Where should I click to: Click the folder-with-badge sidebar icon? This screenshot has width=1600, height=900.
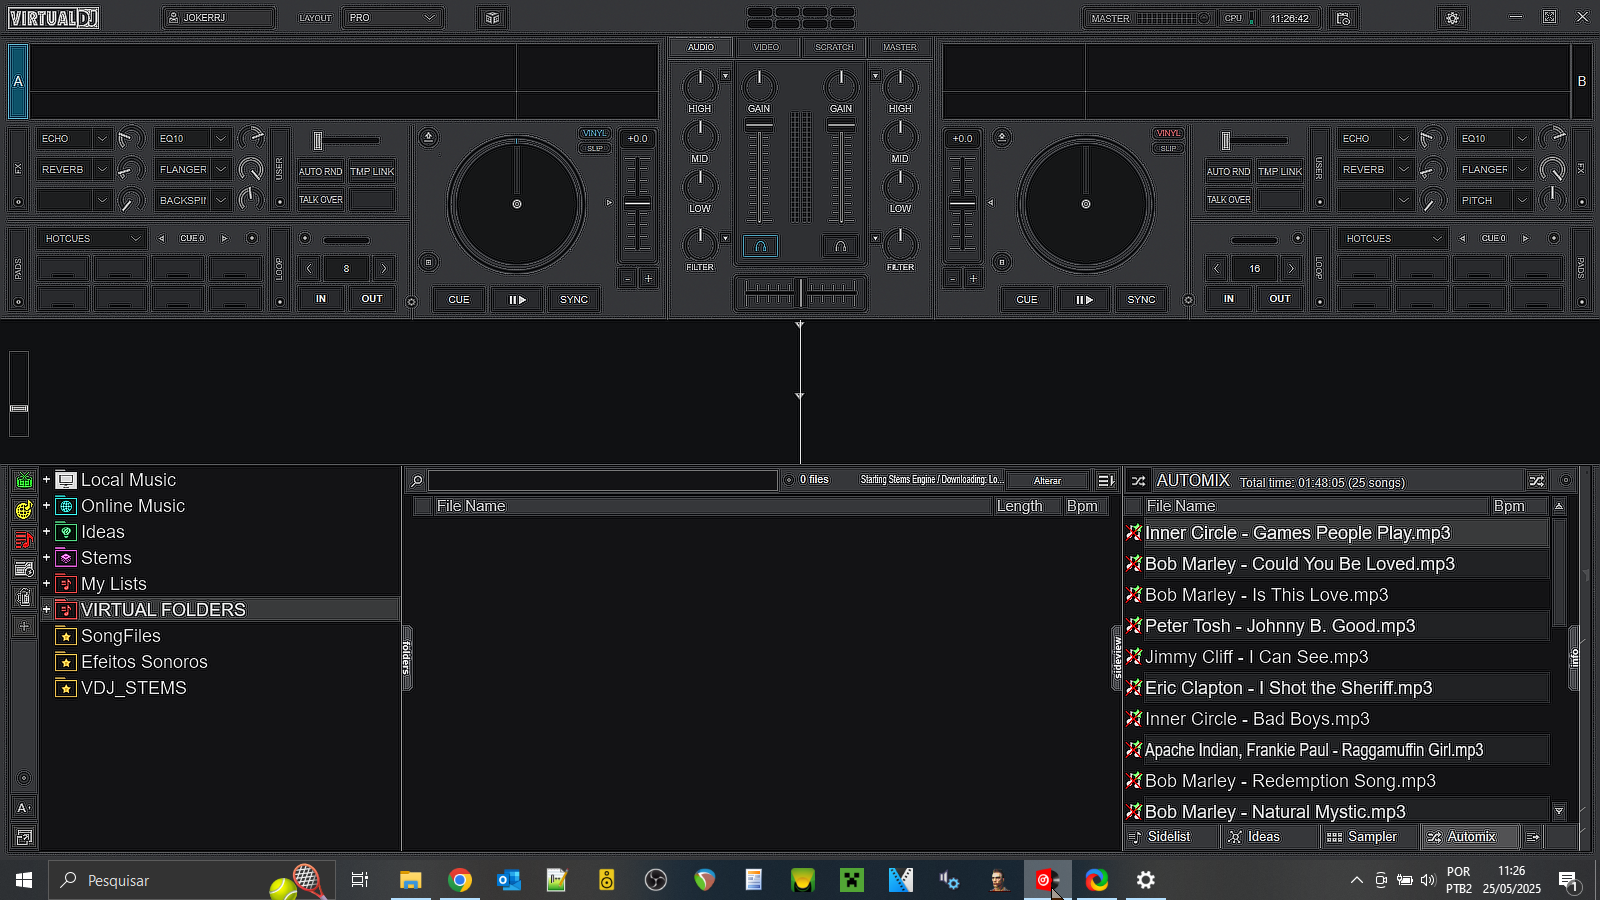click(x=24, y=569)
